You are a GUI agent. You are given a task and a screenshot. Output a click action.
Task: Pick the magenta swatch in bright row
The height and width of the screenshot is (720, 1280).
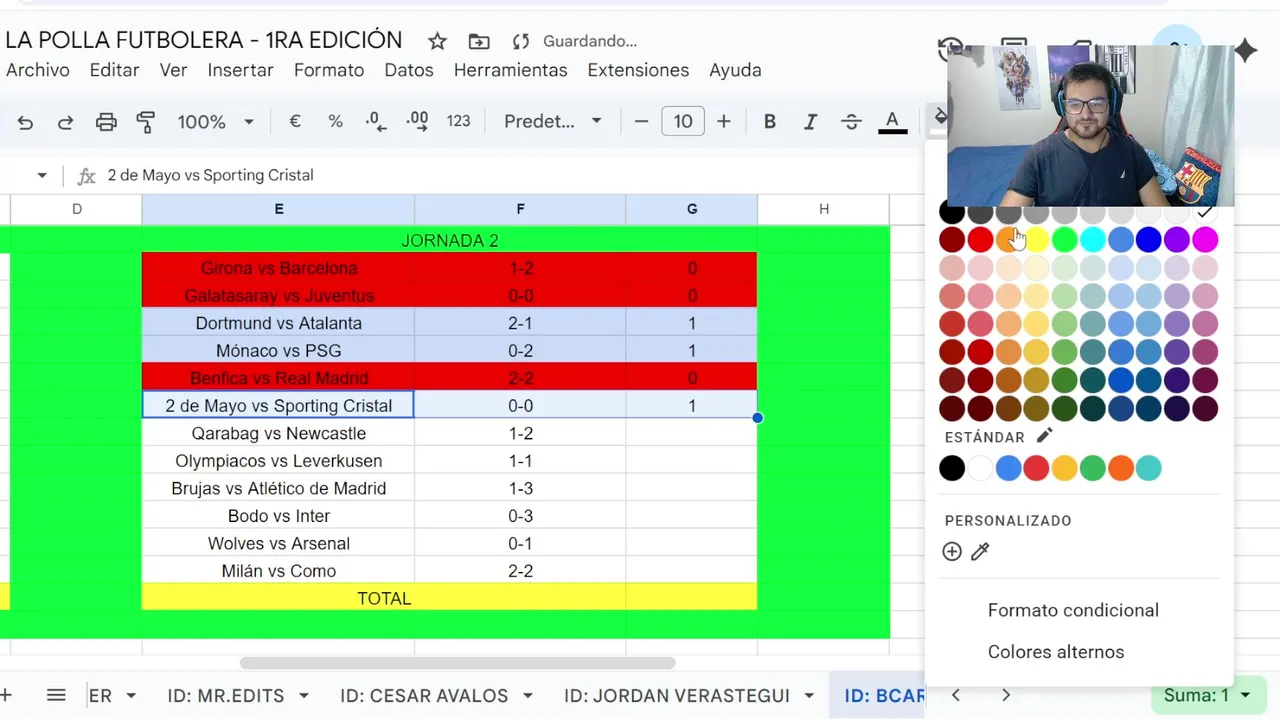(x=1204, y=239)
